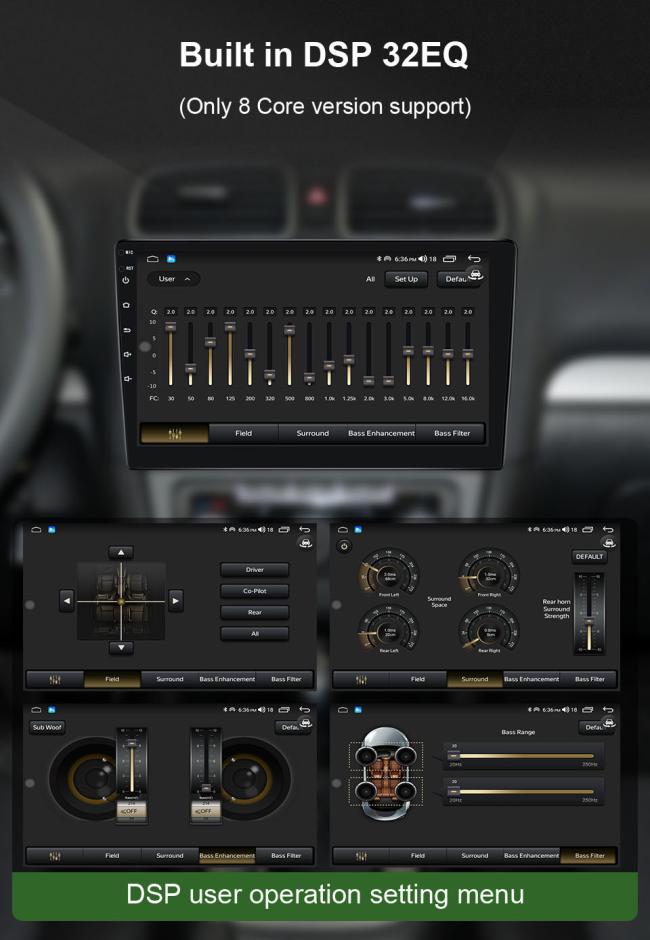Viewport: 650px width, 940px height.
Task: Tap the back arrow on the top equalizer screen
Action: click(474, 259)
